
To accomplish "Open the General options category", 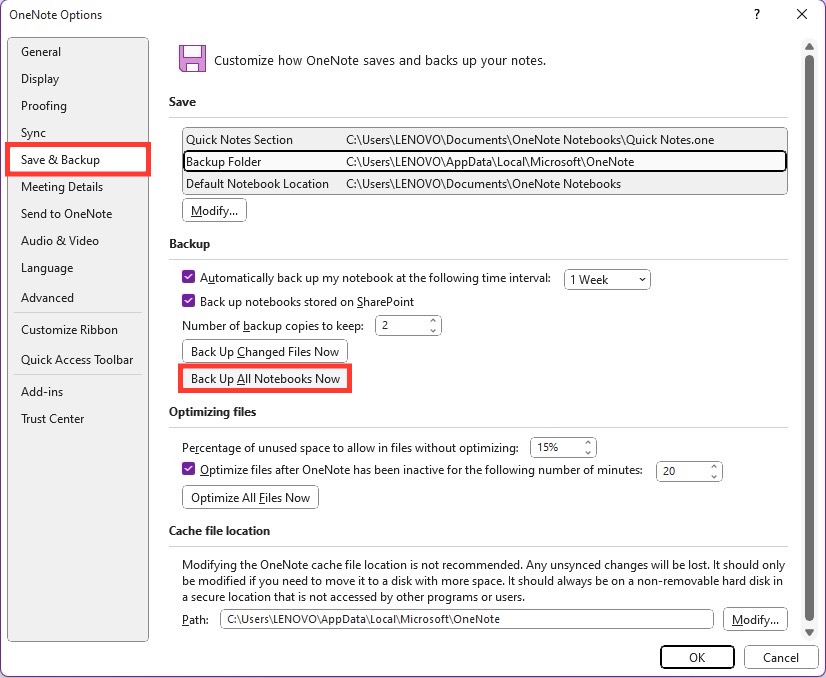I will pos(78,52).
